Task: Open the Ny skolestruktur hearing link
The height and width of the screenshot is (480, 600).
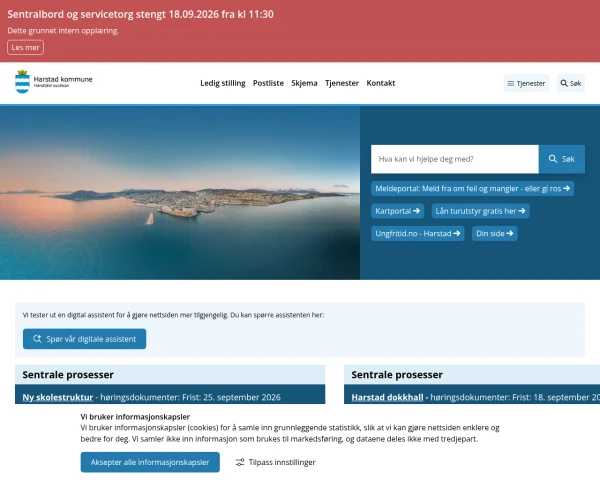Action: pyautogui.click(x=58, y=397)
